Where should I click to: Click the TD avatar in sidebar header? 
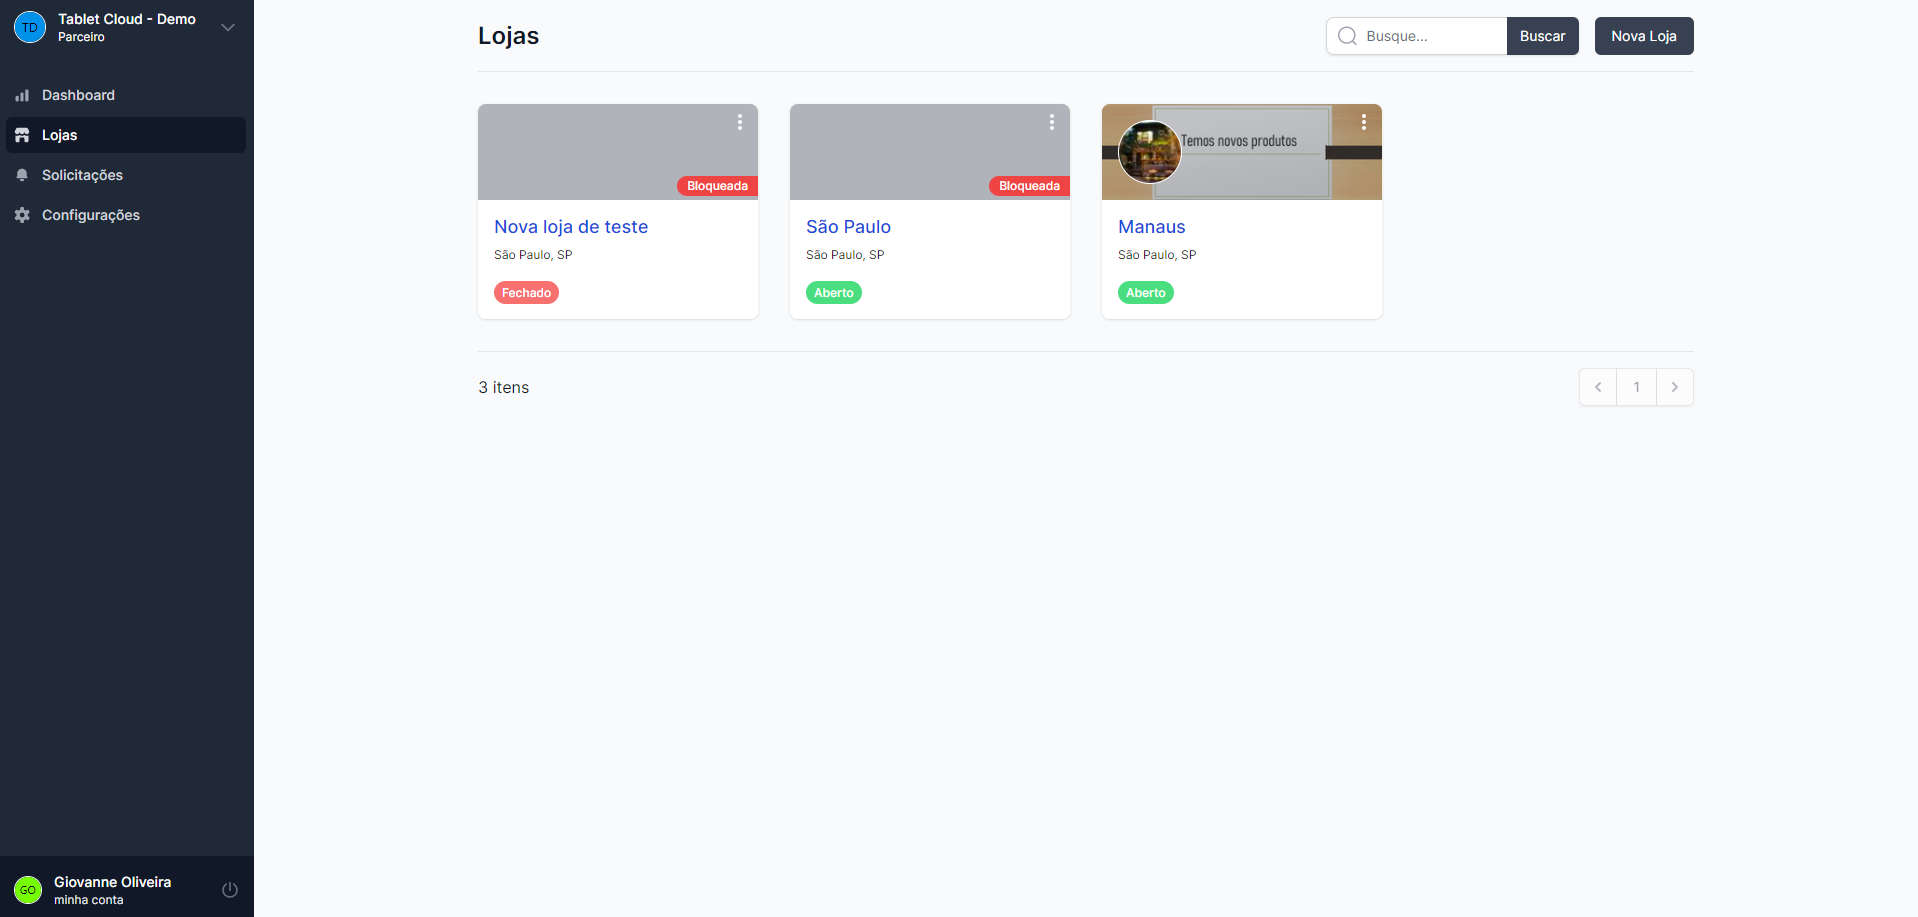click(30, 27)
